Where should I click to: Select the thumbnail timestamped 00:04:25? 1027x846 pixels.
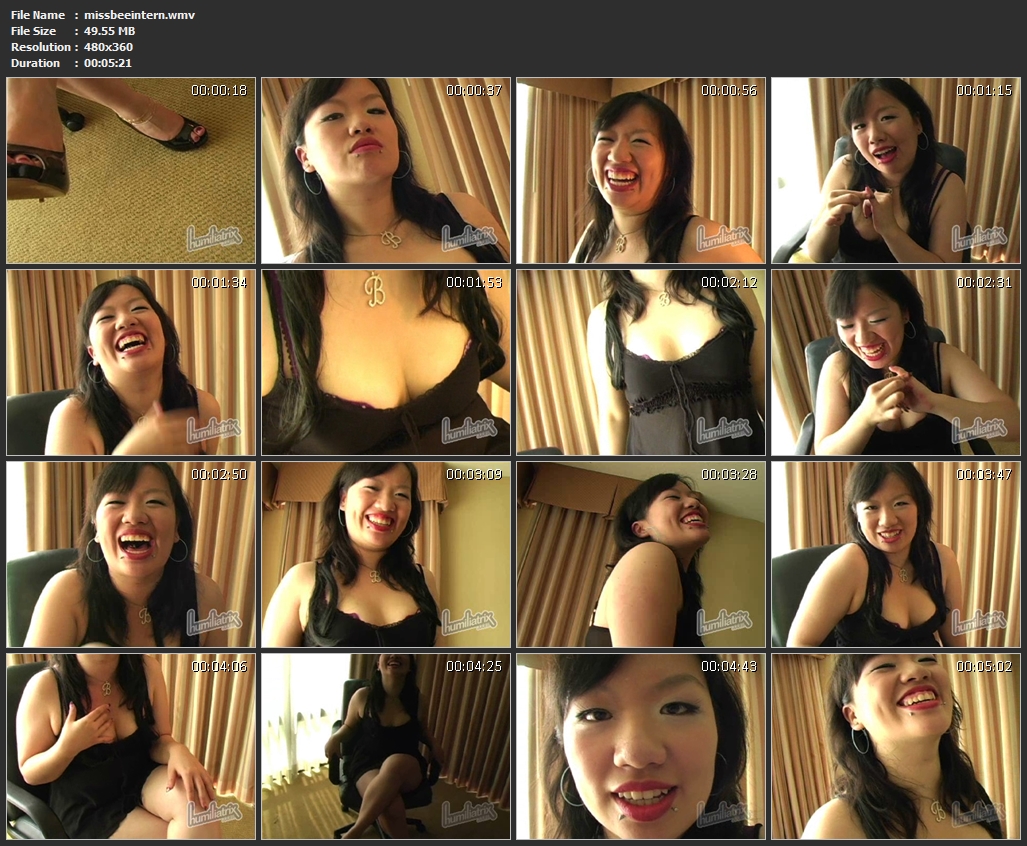(x=386, y=747)
